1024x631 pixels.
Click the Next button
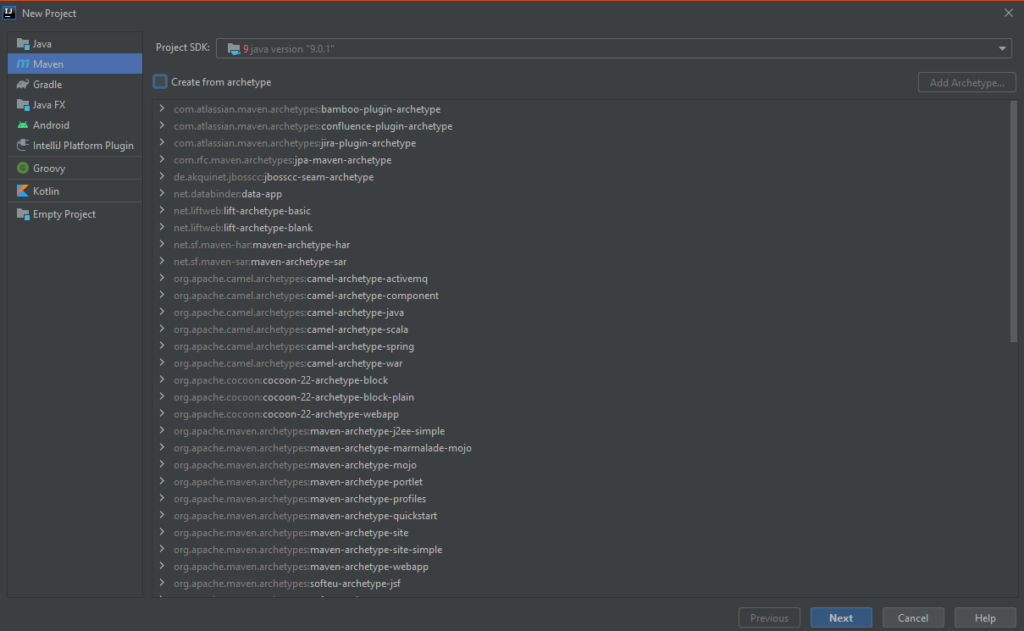[841, 617]
